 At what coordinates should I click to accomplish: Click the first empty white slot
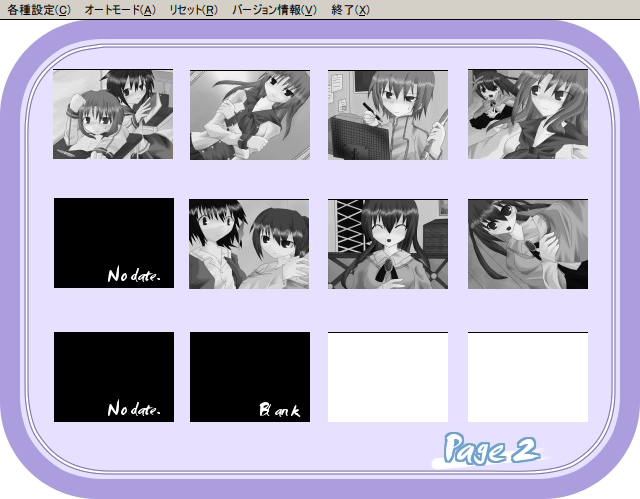[388, 377]
